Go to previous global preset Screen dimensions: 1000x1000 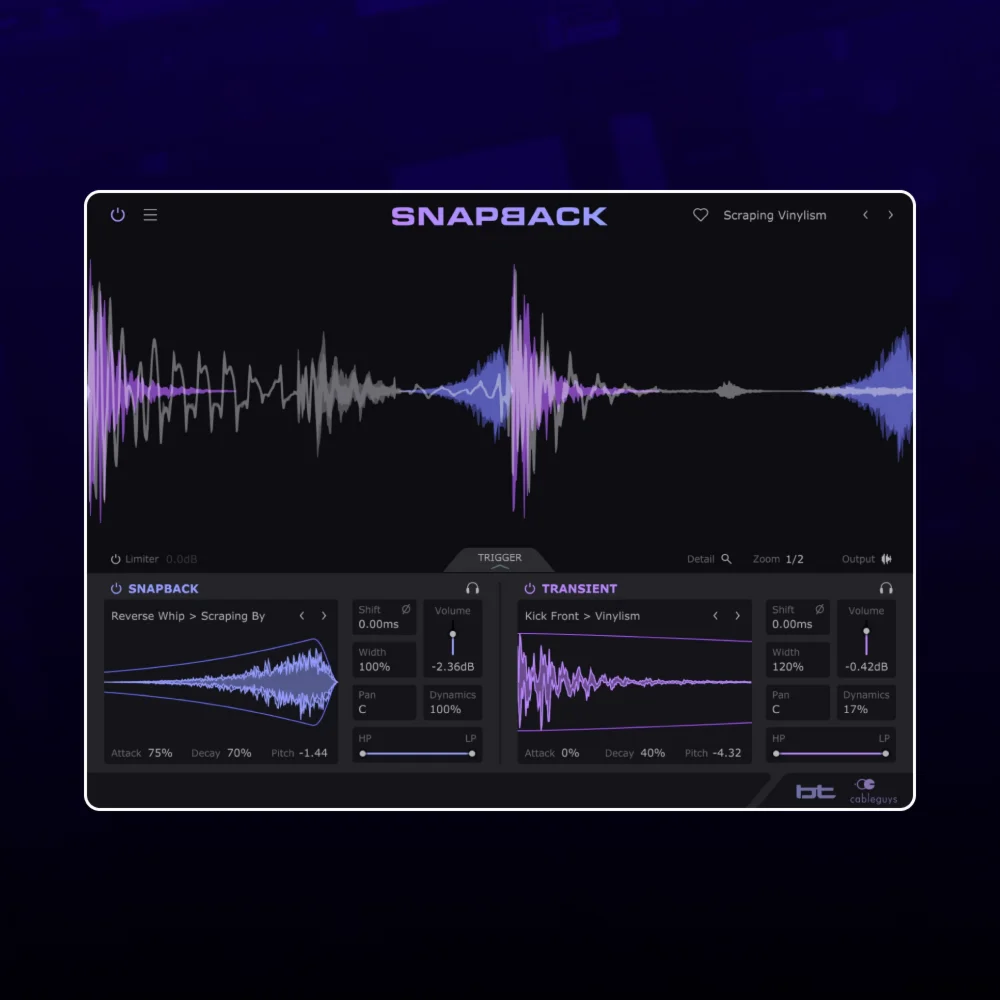(865, 215)
